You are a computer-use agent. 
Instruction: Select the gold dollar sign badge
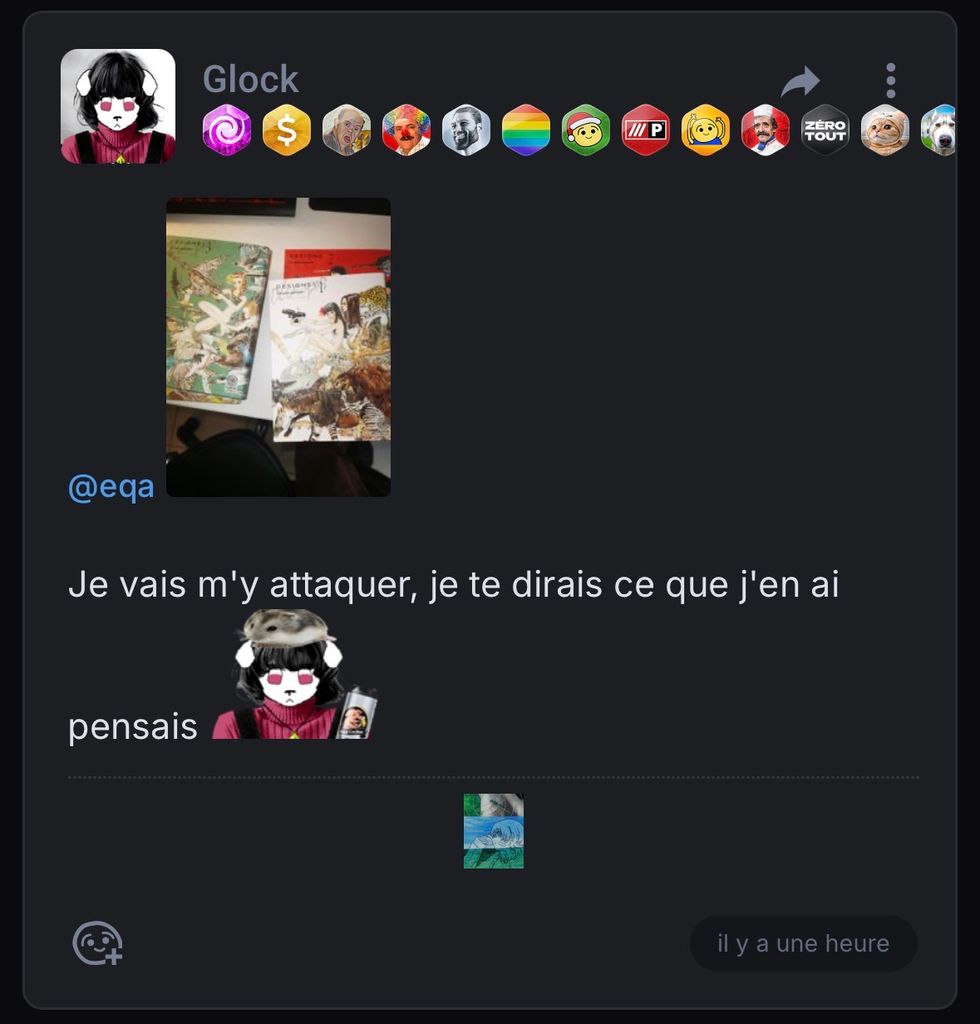click(287, 130)
